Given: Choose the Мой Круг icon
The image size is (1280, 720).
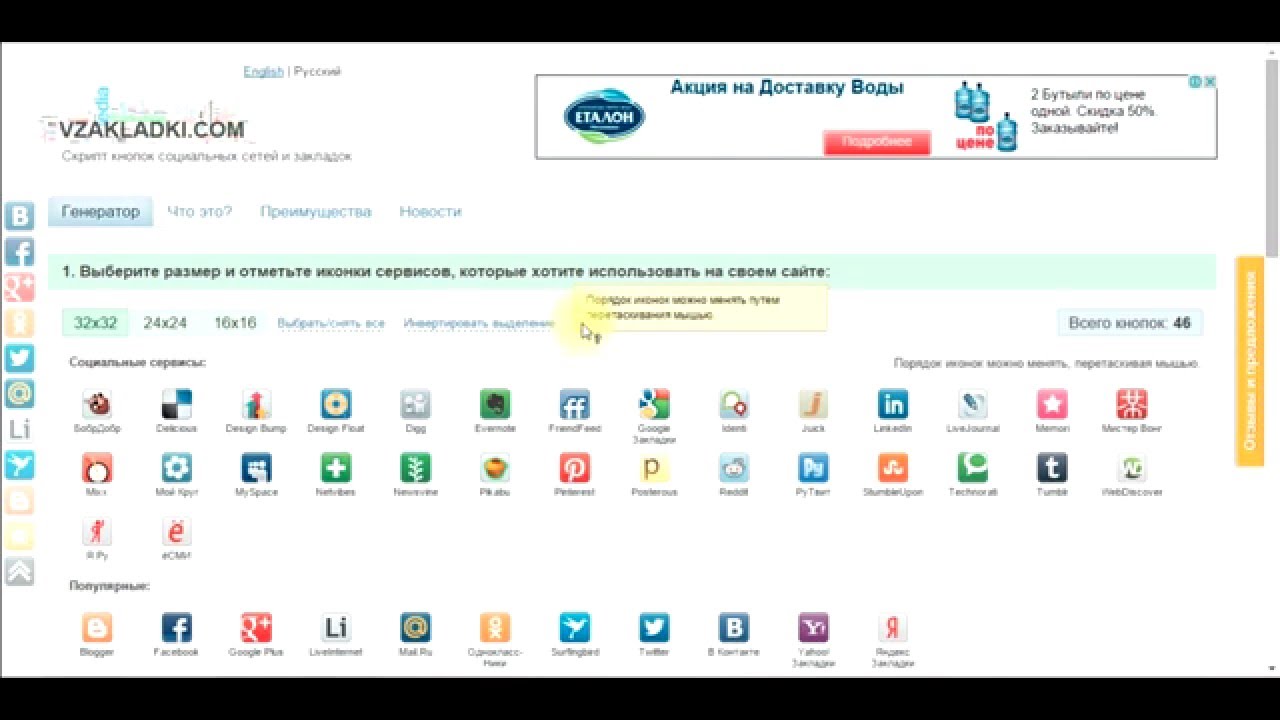Looking at the screenshot, I should coord(176,468).
